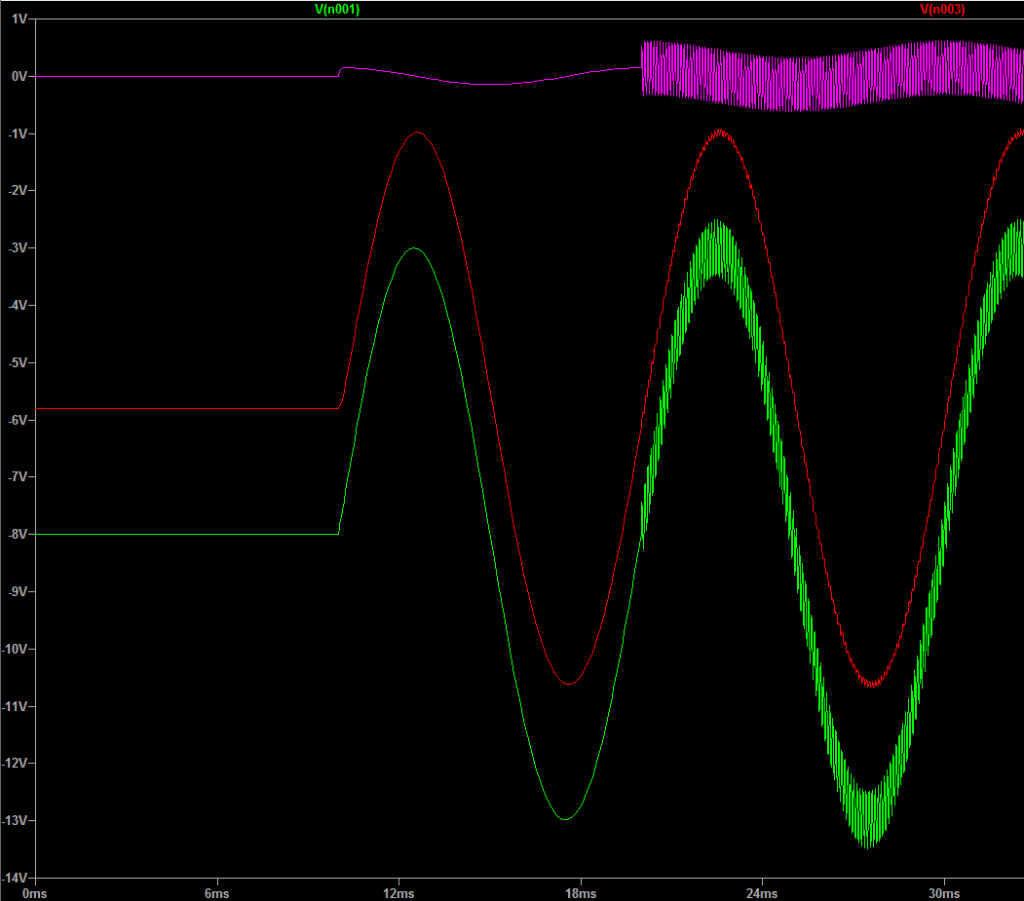Click the 24ms time axis label
The image size is (1024, 901).
tap(761, 892)
